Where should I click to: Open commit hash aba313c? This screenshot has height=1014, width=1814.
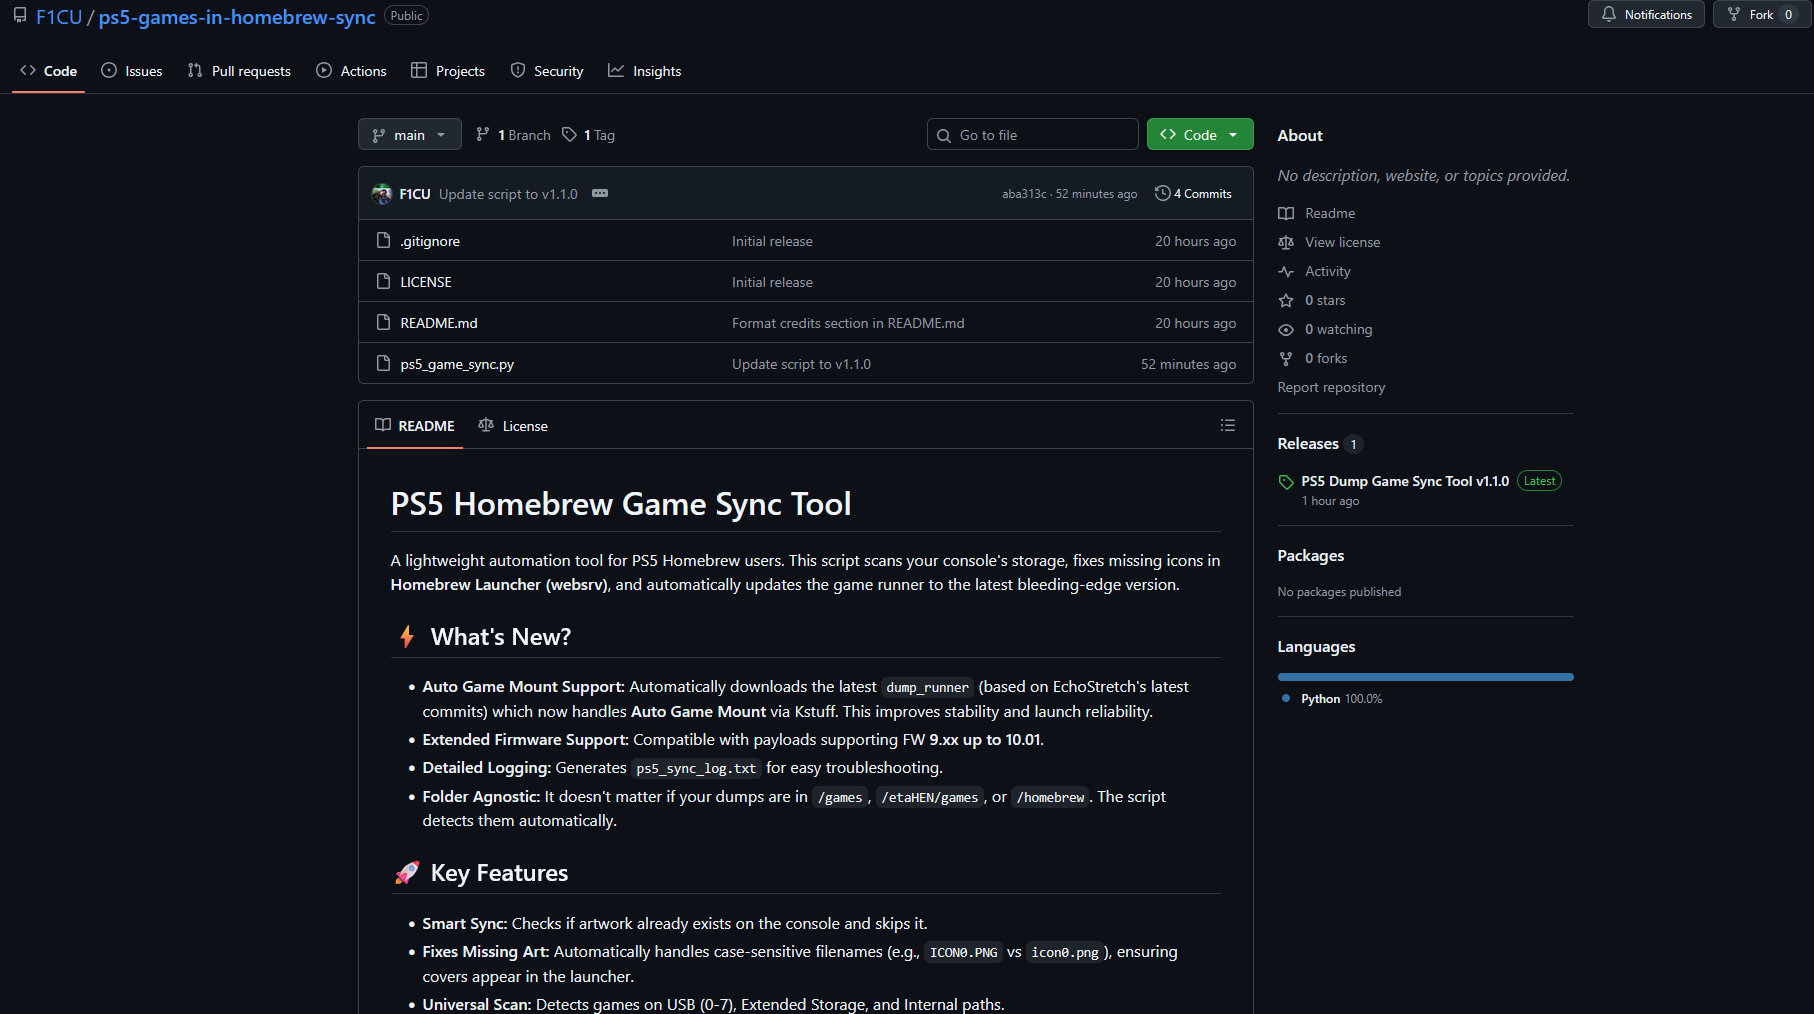[1024, 194]
